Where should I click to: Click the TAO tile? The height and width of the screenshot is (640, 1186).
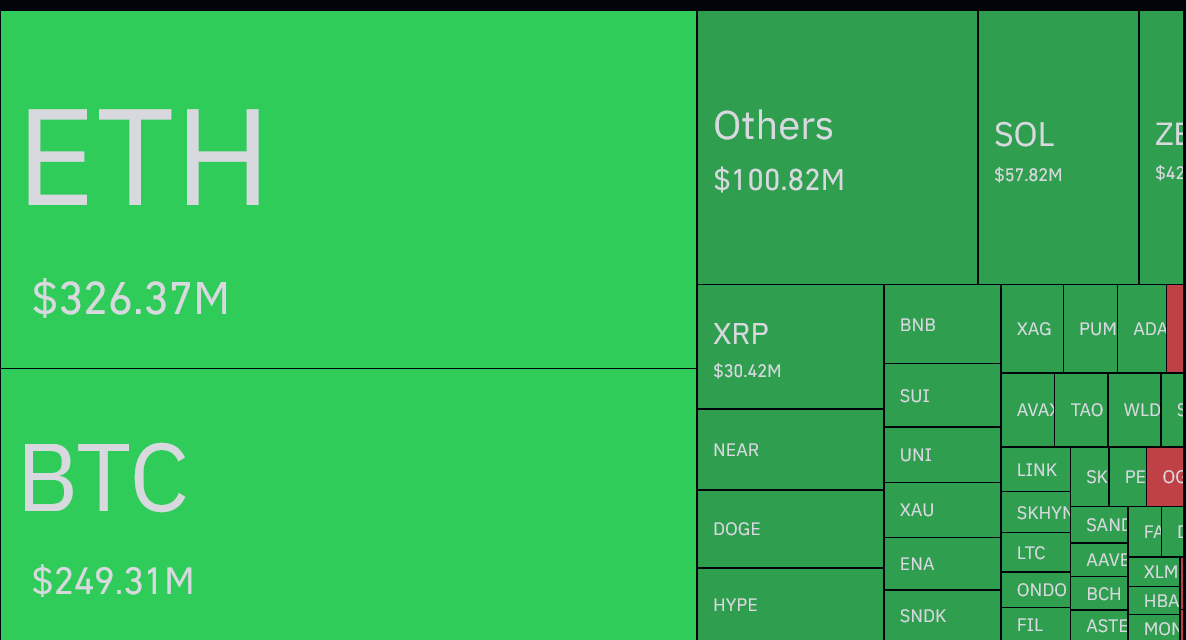[x=1082, y=409]
